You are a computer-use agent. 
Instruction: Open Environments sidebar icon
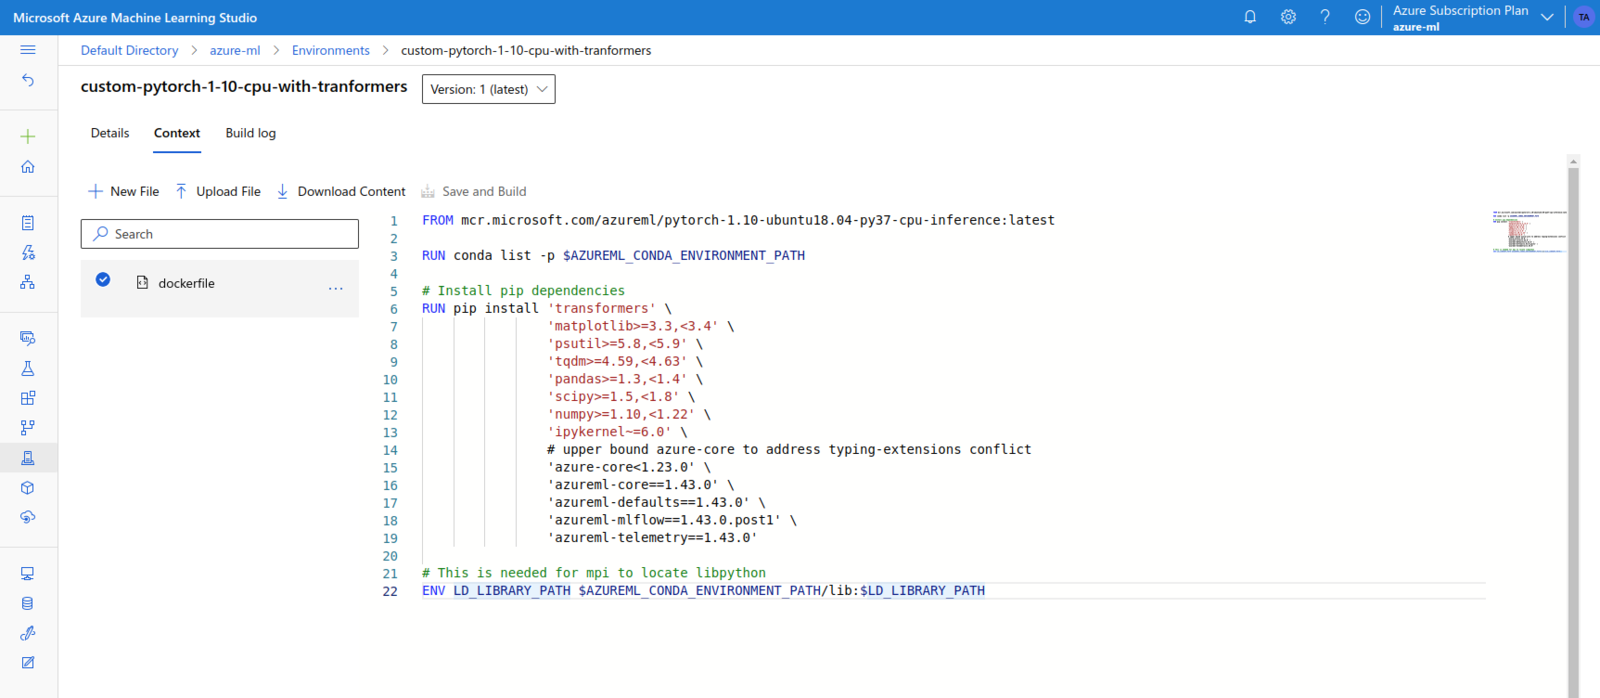28,458
